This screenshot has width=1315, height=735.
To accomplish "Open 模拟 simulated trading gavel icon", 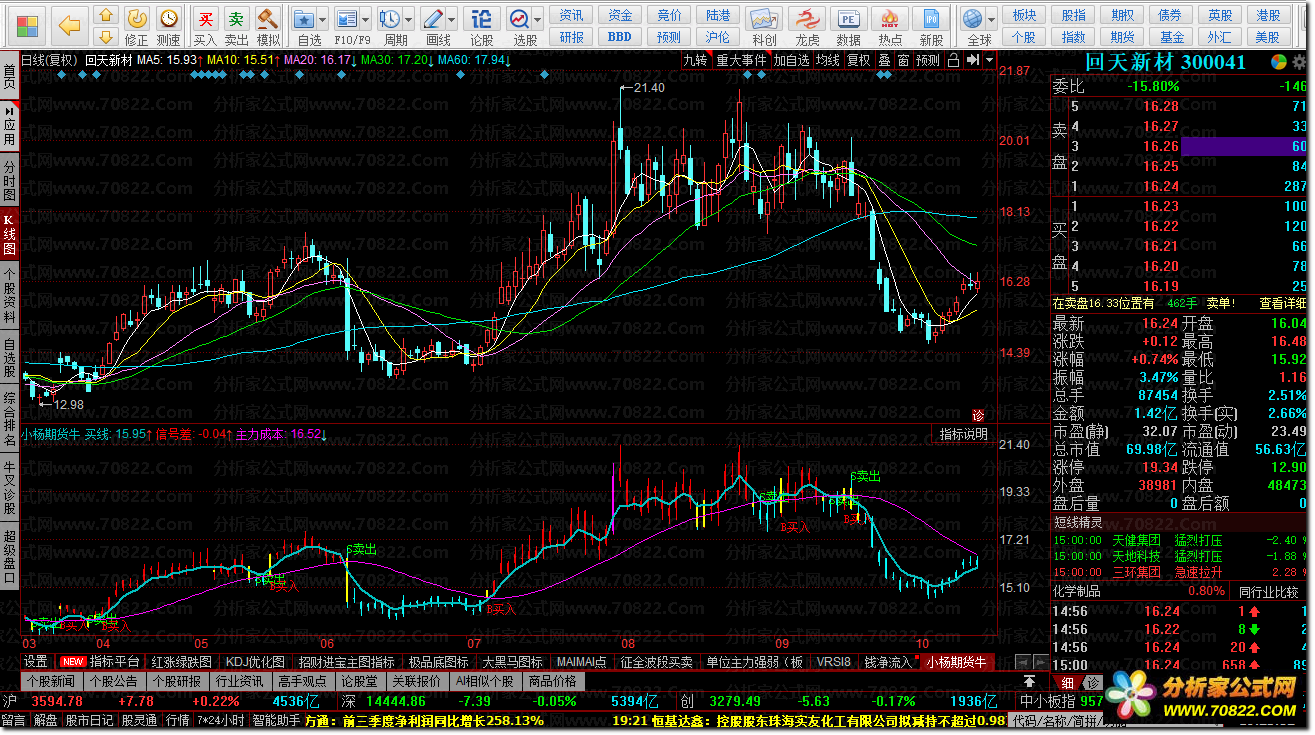I will [x=268, y=25].
